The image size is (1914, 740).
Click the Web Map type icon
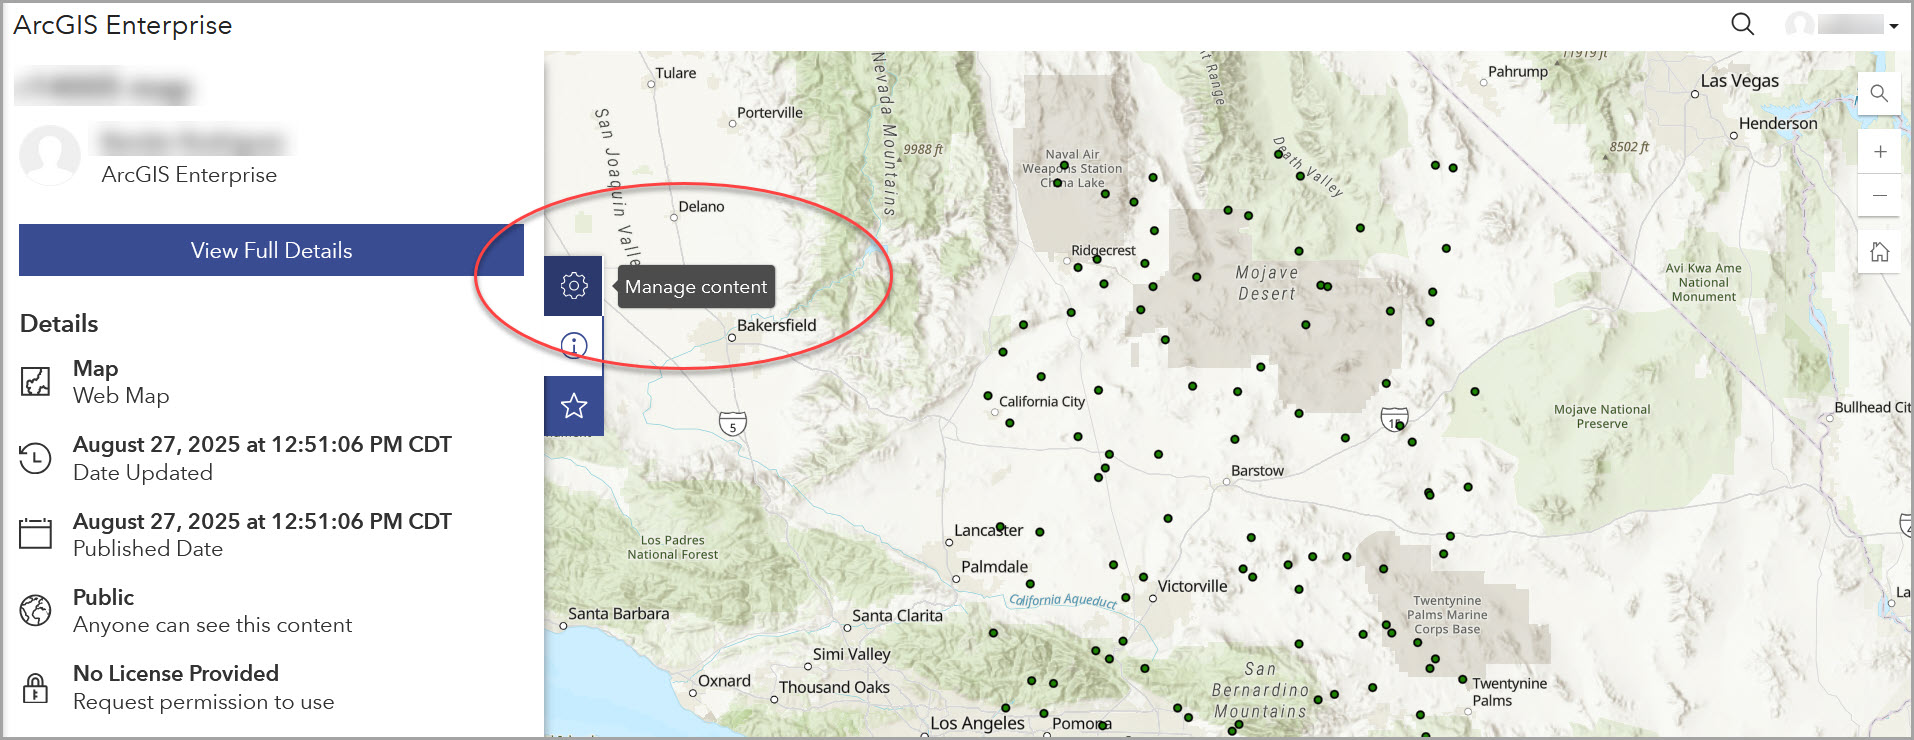coord(36,381)
